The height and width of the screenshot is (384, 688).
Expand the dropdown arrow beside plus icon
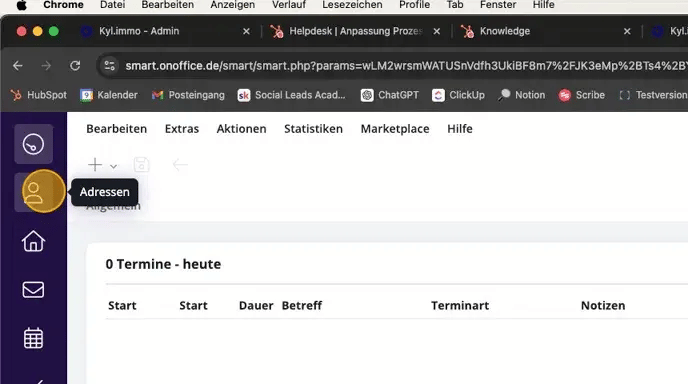114,166
